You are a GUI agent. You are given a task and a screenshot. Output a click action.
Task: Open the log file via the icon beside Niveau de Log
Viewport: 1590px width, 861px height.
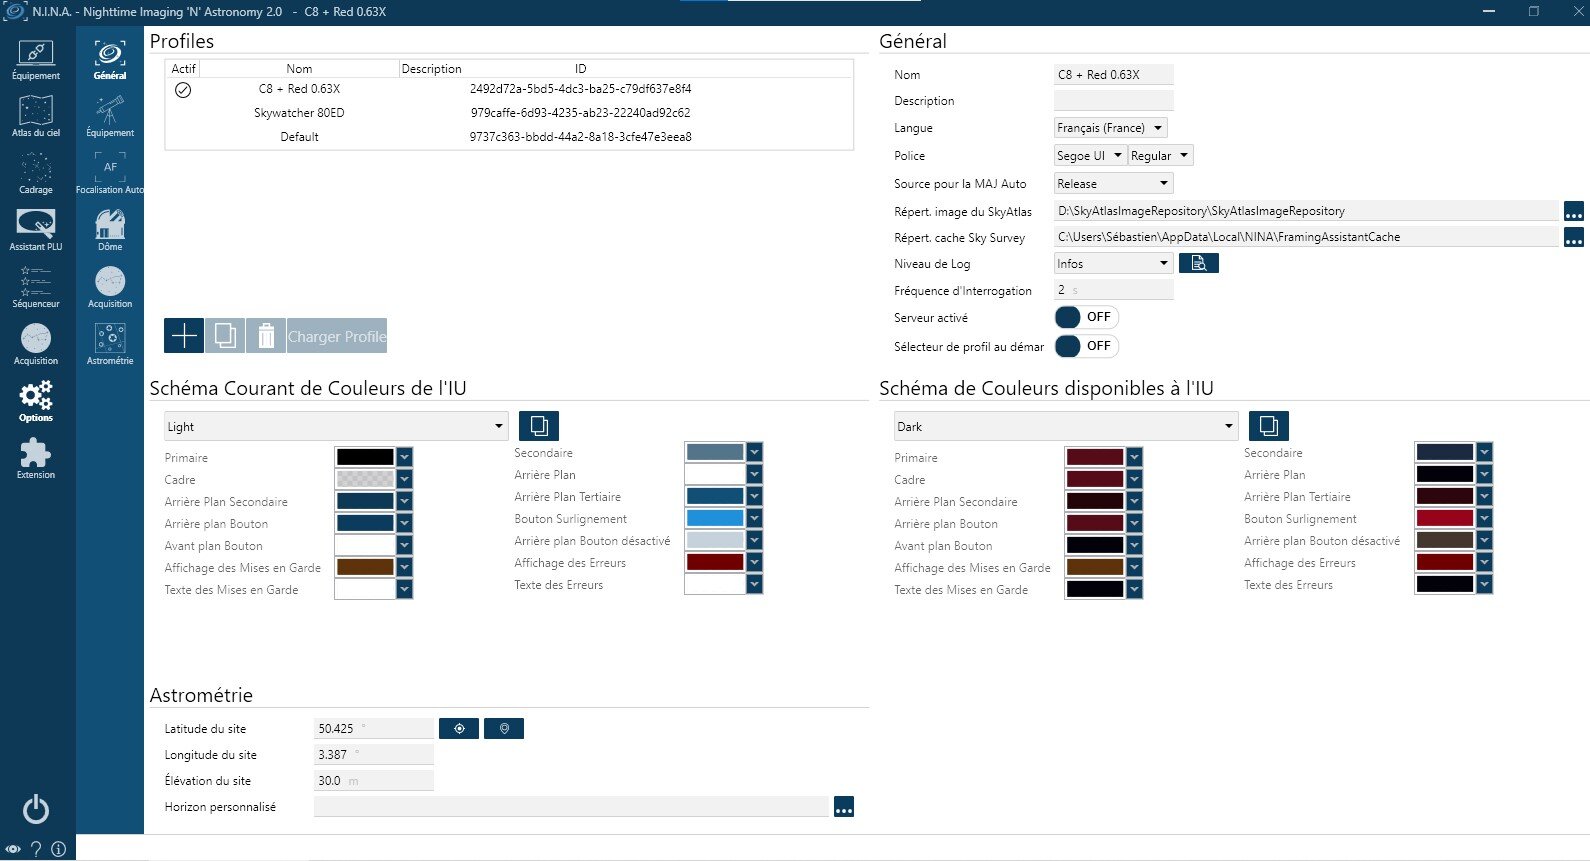point(1199,263)
